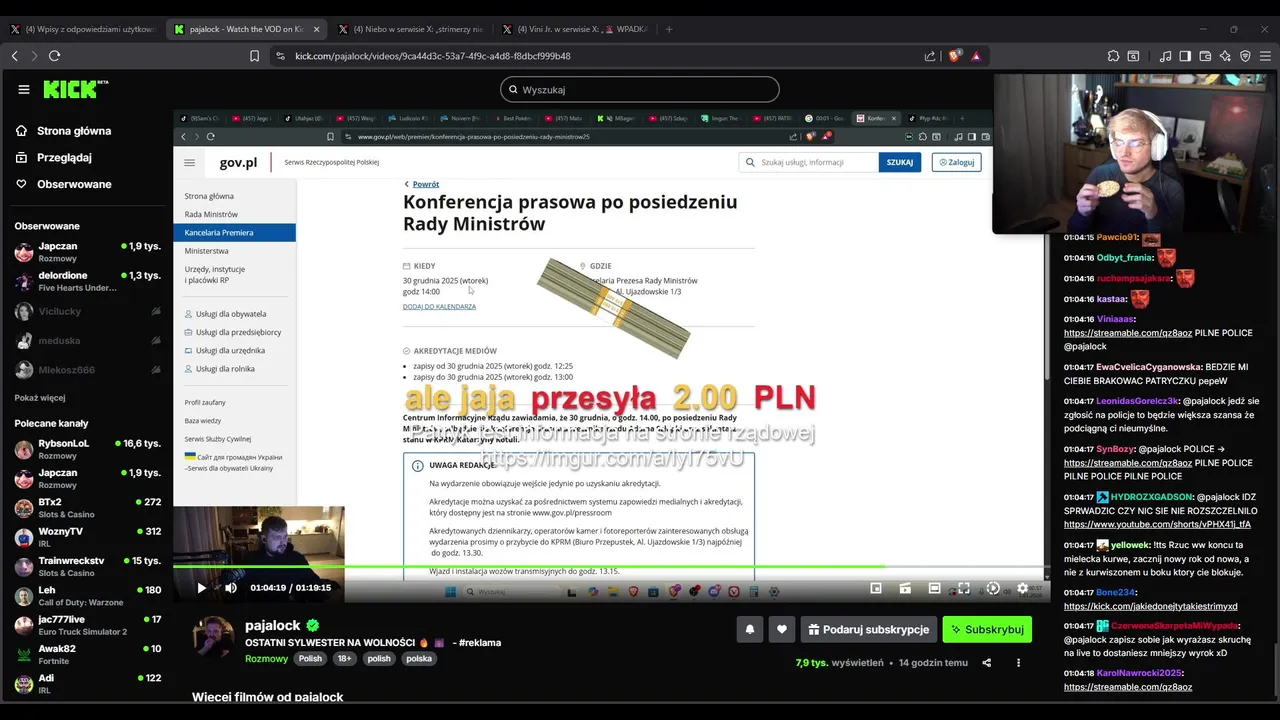The width and height of the screenshot is (1280, 720).
Task: Mute the video volume
Action: click(231, 588)
